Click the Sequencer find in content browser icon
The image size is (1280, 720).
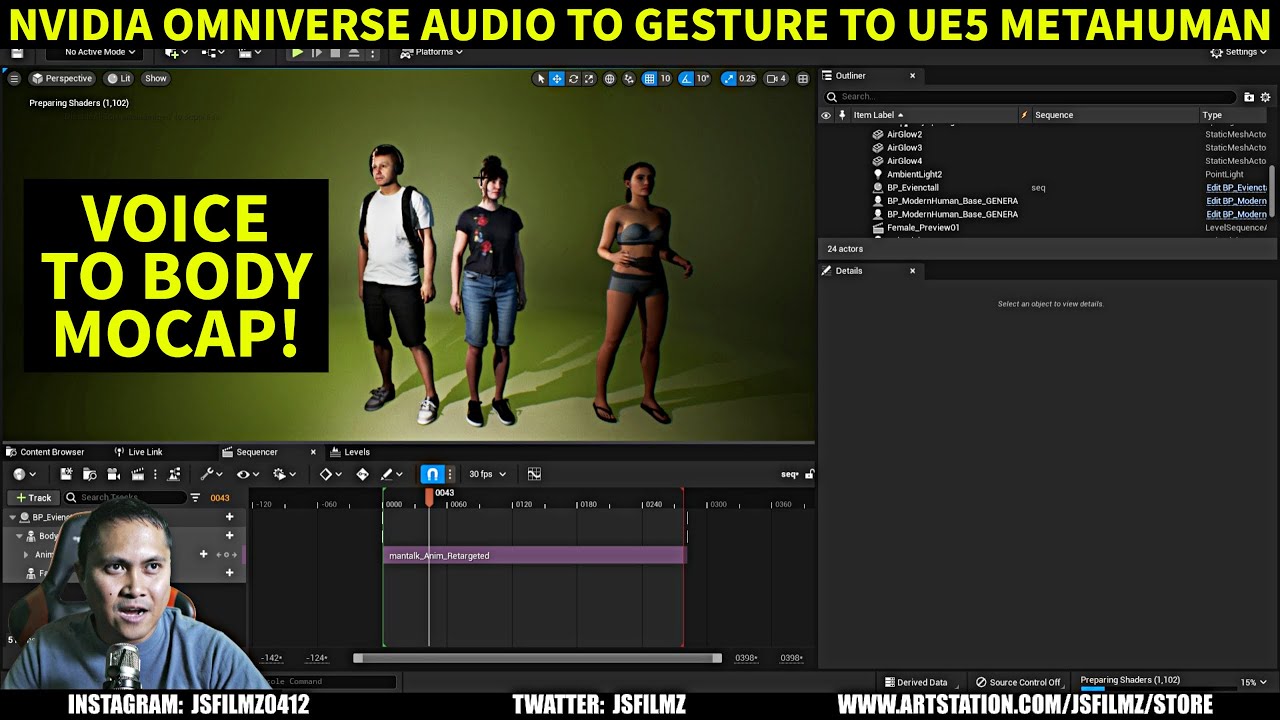pos(90,474)
